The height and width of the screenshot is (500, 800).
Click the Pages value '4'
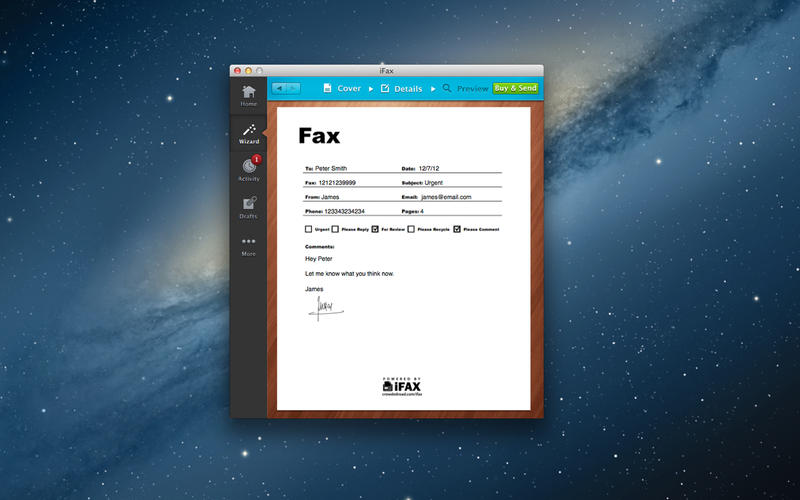422,211
